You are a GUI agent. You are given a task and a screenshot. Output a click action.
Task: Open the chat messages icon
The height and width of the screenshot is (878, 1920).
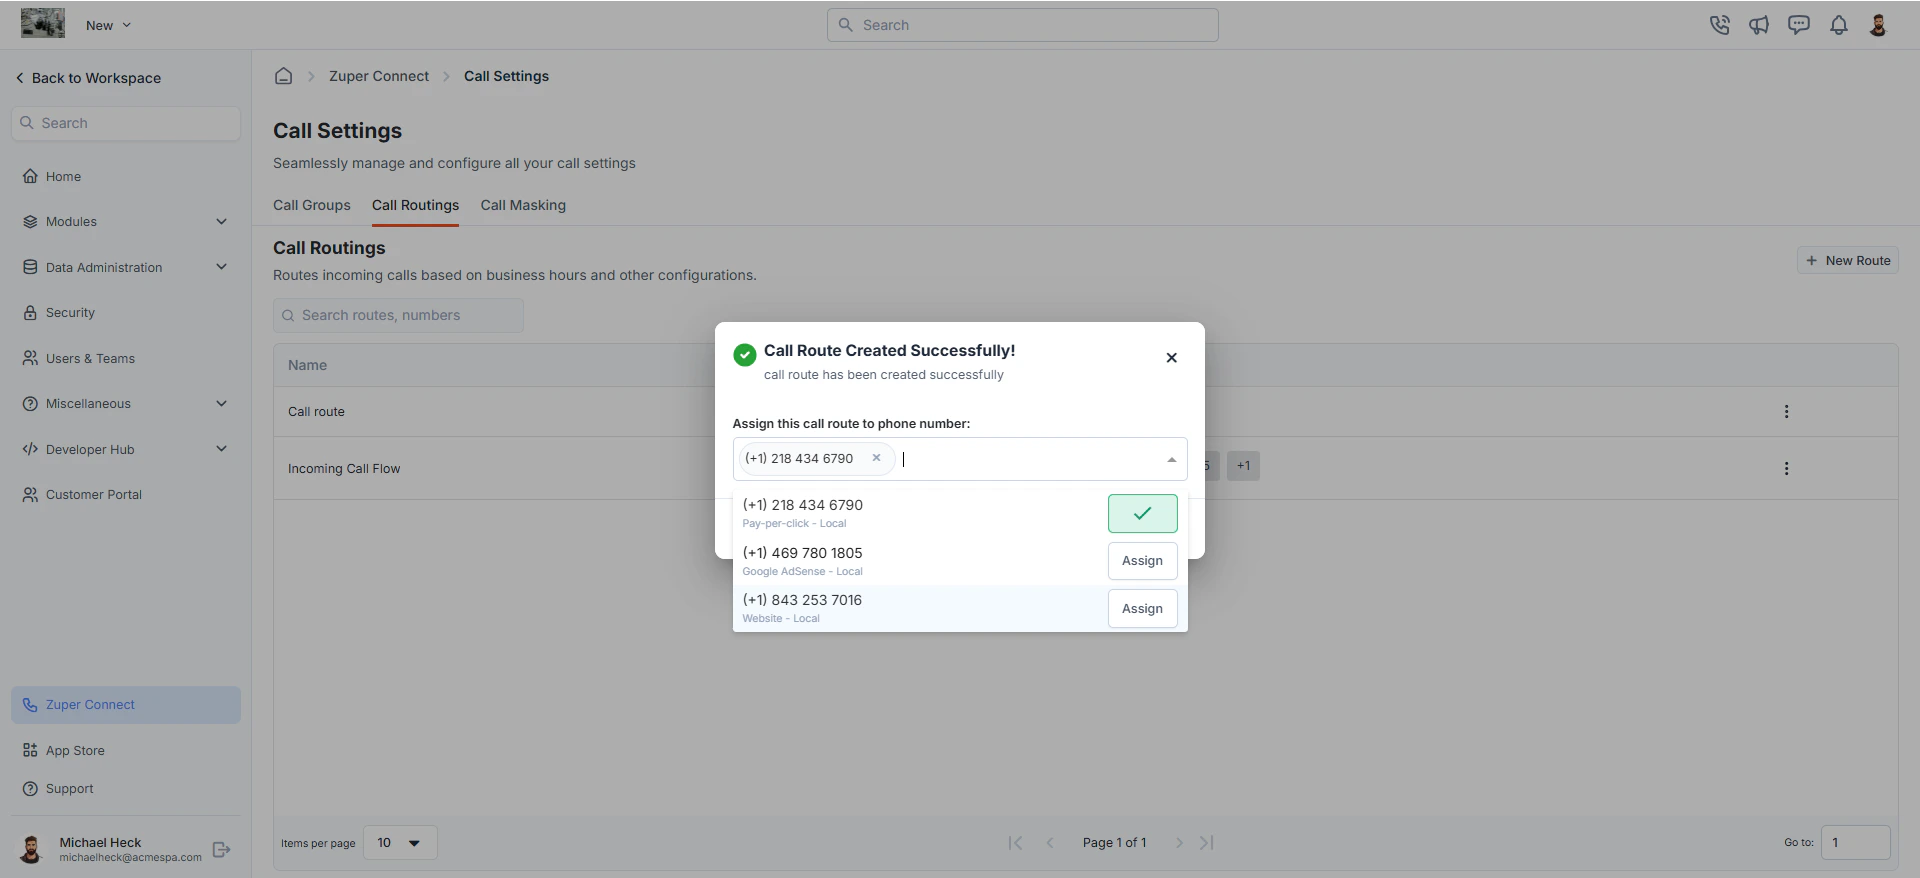[x=1799, y=25]
